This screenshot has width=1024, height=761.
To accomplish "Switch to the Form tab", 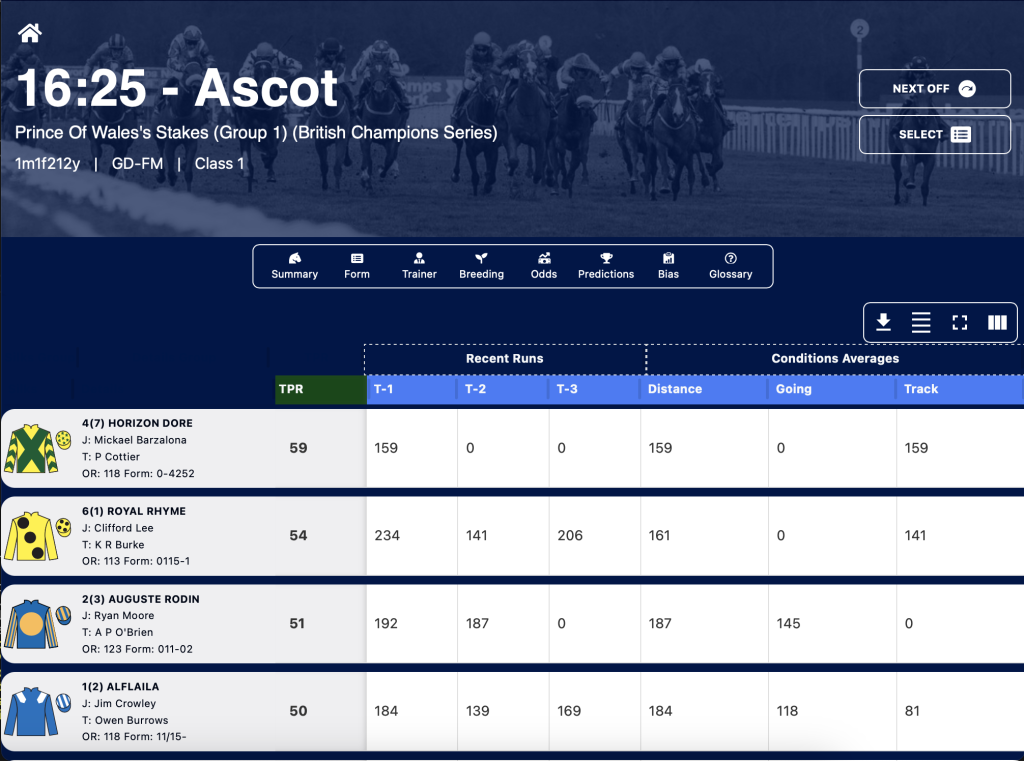I will 357,266.
